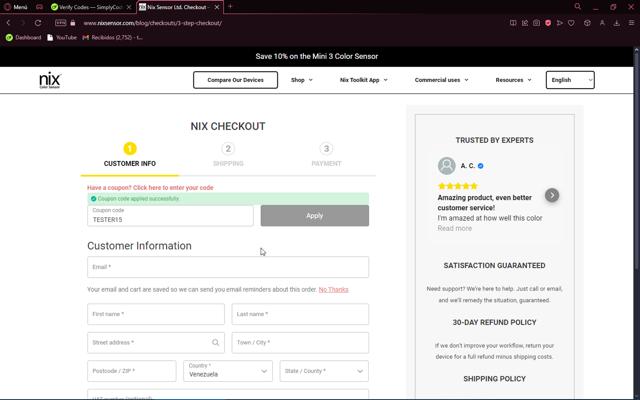Open the Country dropdown showing Venezuela

pos(228,371)
